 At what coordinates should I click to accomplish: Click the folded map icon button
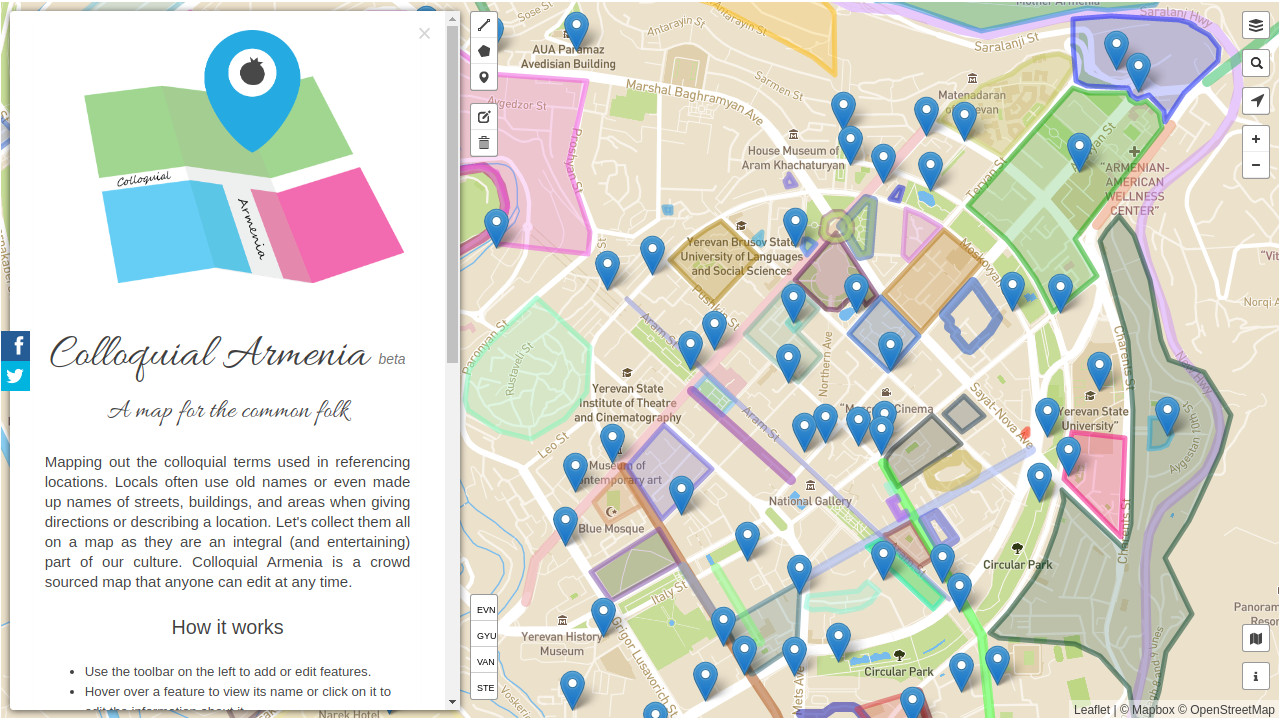tap(1256, 639)
